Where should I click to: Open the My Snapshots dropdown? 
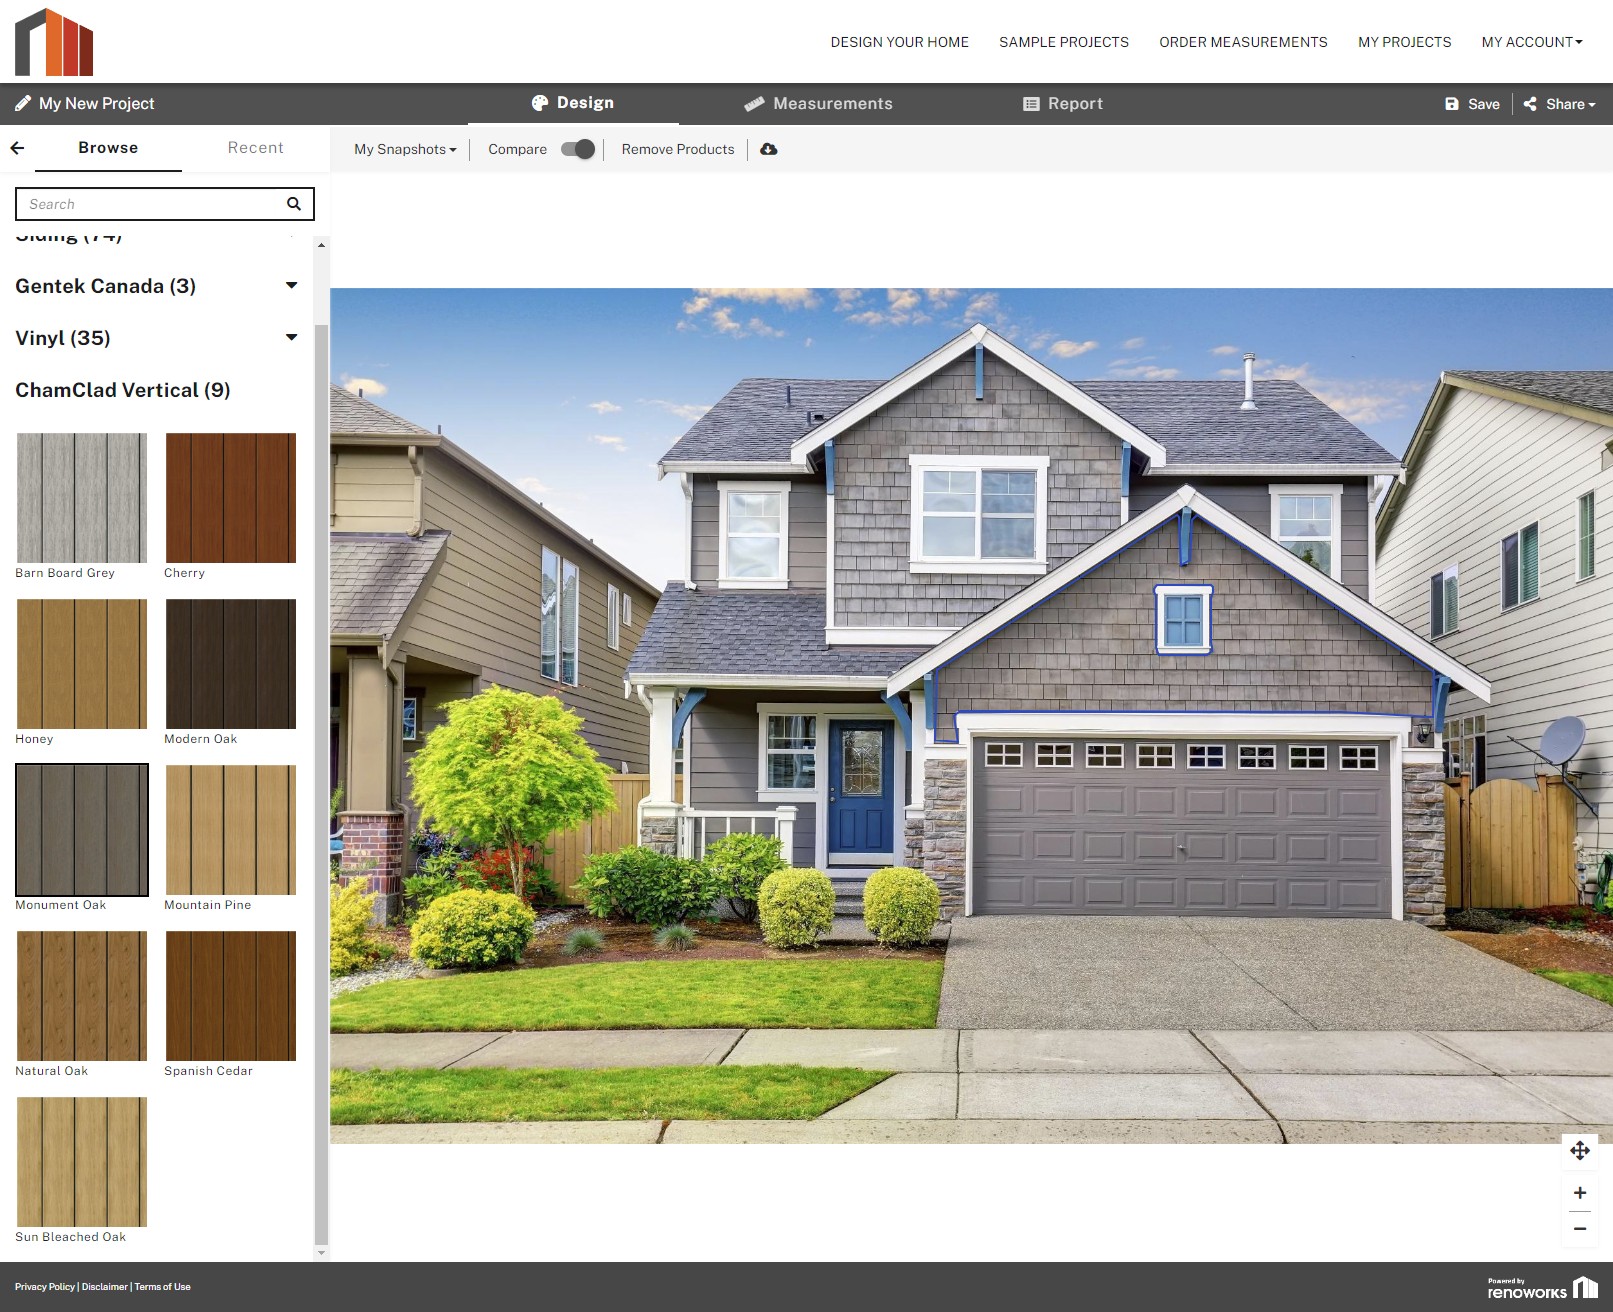pos(404,149)
